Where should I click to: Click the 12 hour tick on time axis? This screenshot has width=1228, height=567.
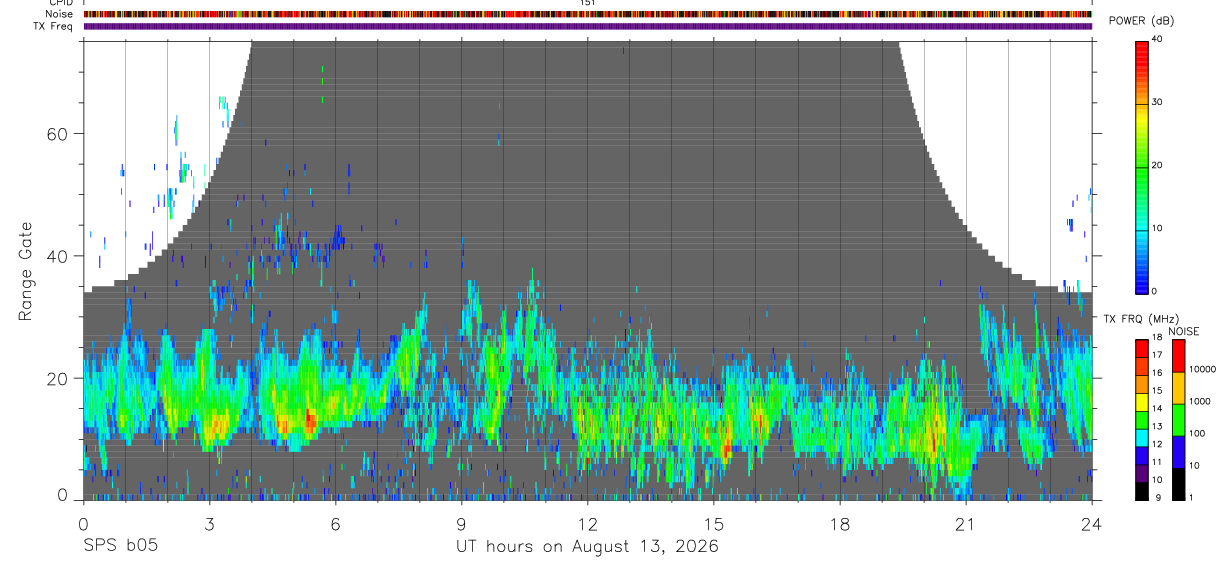click(587, 523)
